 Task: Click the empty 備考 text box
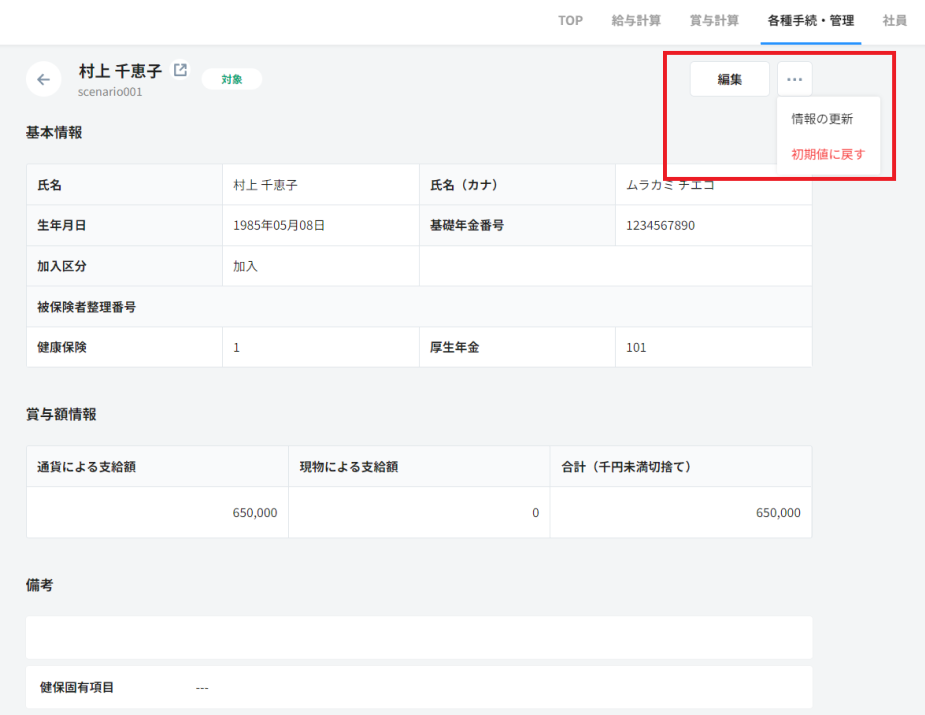point(419,637)
